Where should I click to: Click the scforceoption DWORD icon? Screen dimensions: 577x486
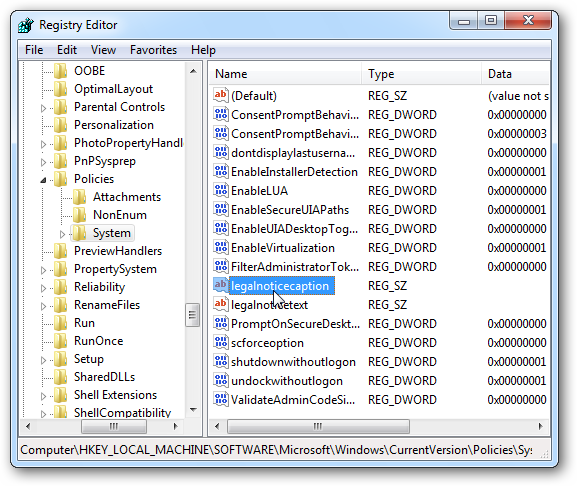point(220,342)
